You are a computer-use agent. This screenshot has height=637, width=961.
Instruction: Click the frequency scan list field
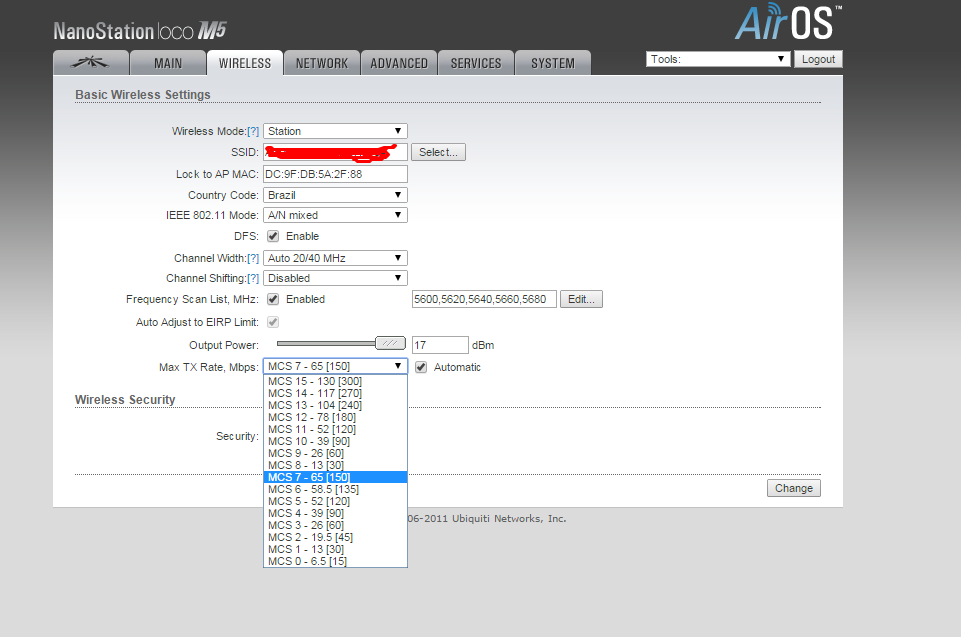[484, 299]
